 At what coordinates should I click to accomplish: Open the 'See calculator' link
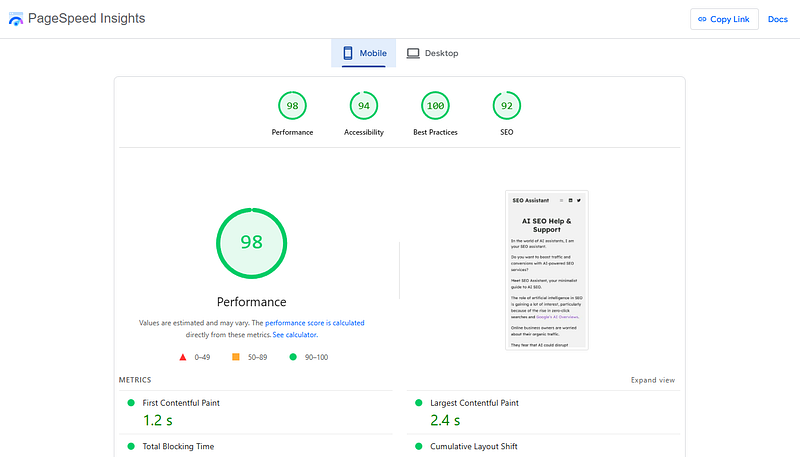point(295,335)
